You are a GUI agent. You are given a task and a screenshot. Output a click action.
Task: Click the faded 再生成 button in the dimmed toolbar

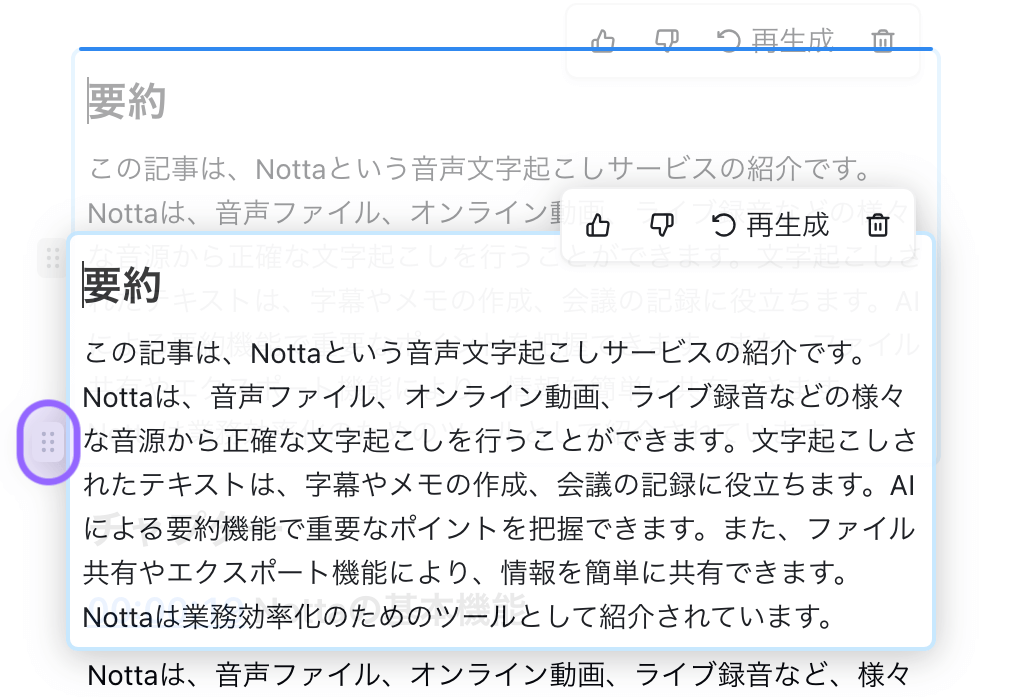775,41
